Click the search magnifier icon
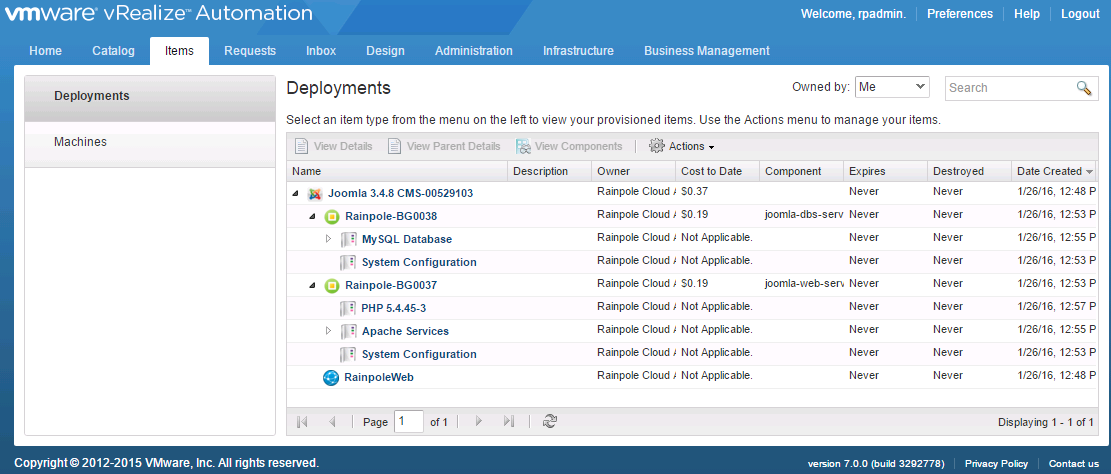Image resolution: width=1111 pixels, height=474 pixels. [x=1084, y=88]
